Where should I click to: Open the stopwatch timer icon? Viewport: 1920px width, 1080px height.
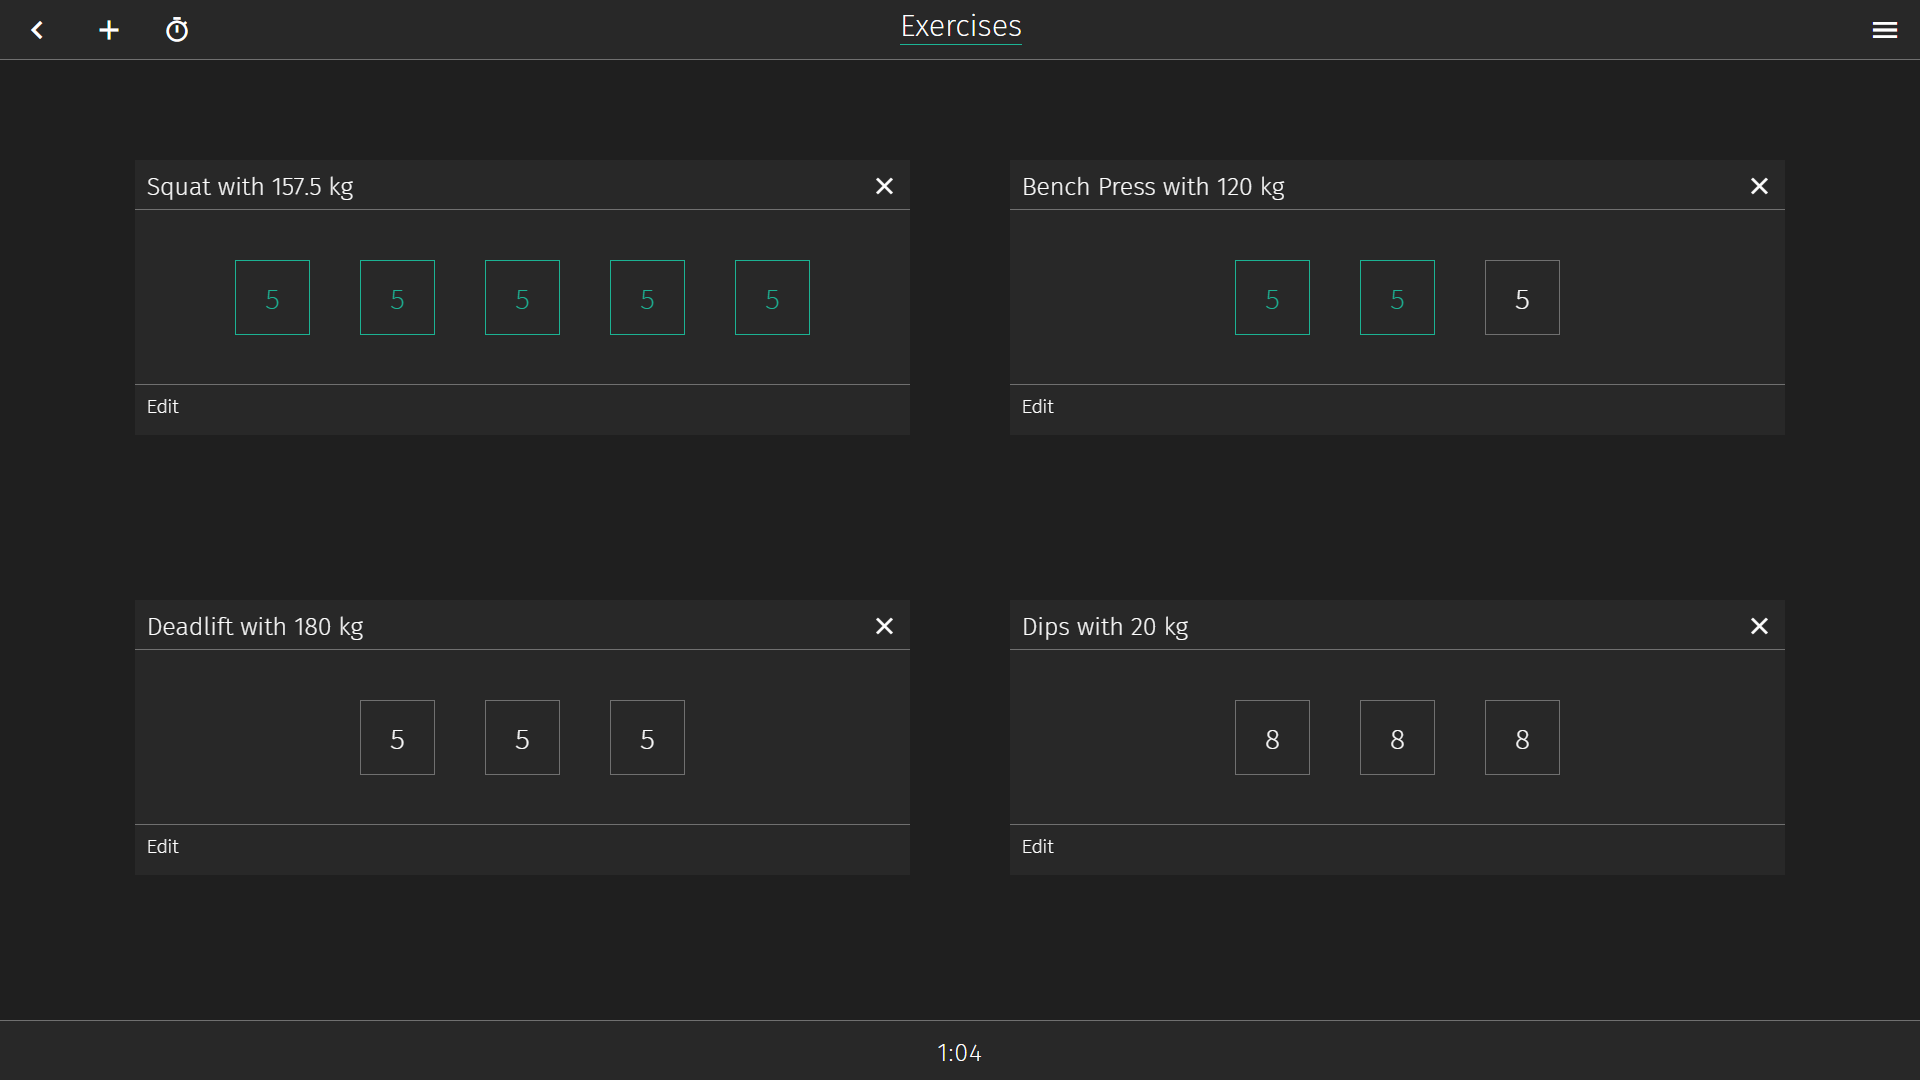coord(177,30)
